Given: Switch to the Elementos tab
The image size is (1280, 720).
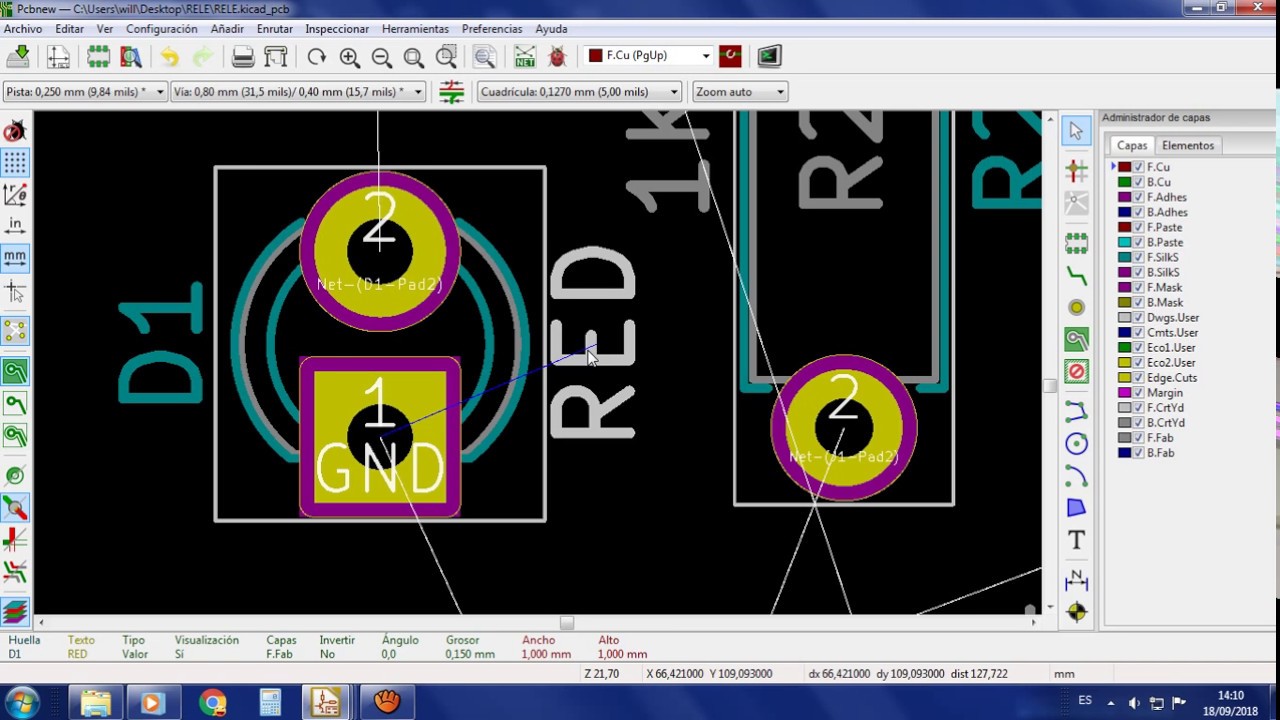Looking at the screenshot, I should 1187,146.
